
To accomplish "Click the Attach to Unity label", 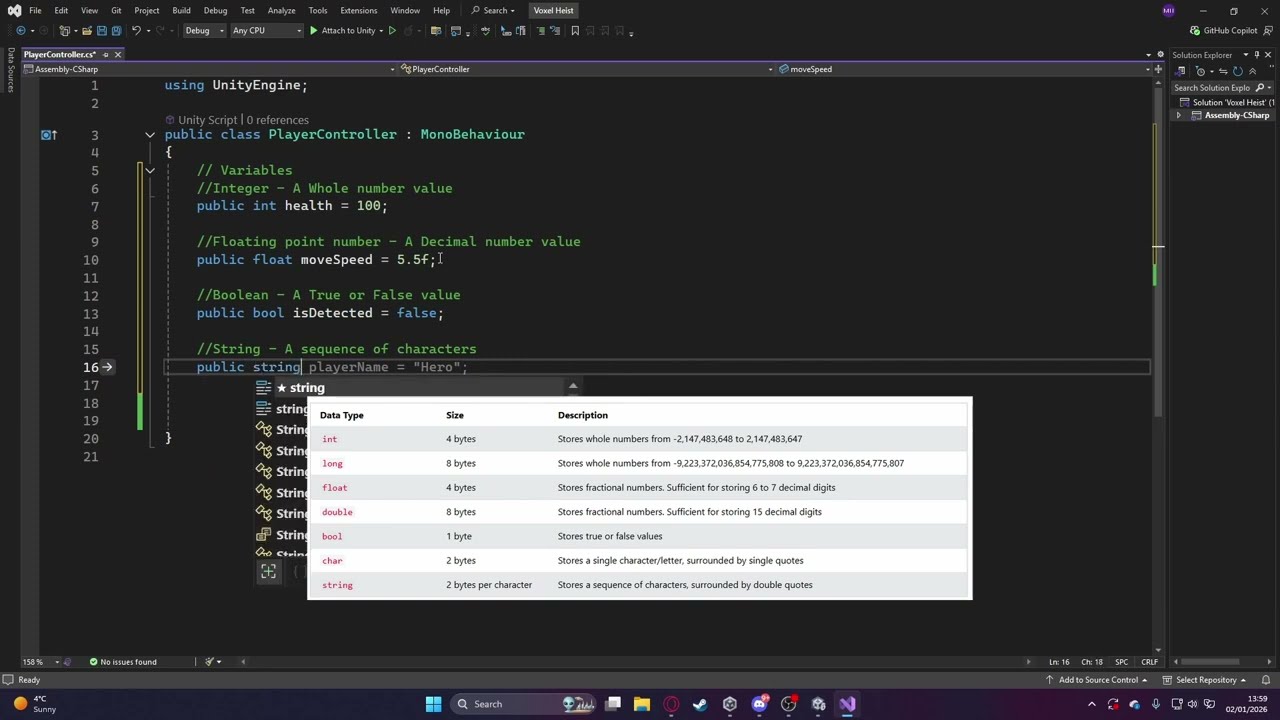I will 348,31.
